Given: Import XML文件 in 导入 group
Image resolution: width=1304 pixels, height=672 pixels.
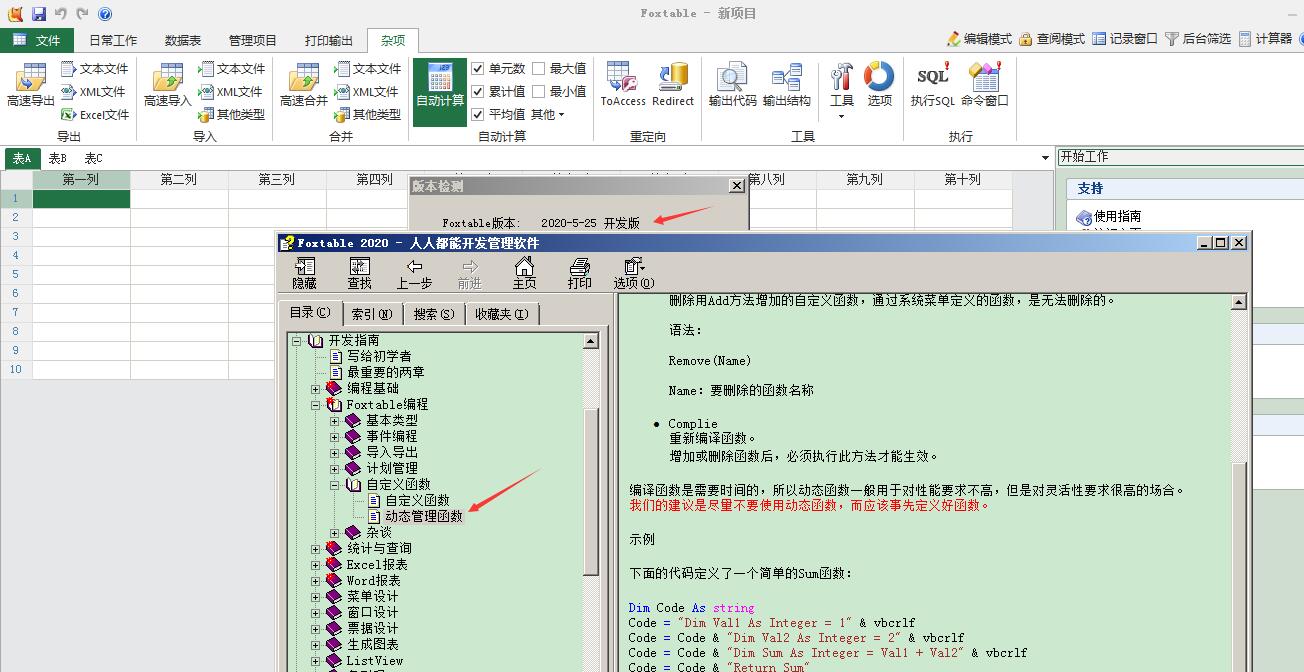Looking at the screenshot, I should pos(231,92).
